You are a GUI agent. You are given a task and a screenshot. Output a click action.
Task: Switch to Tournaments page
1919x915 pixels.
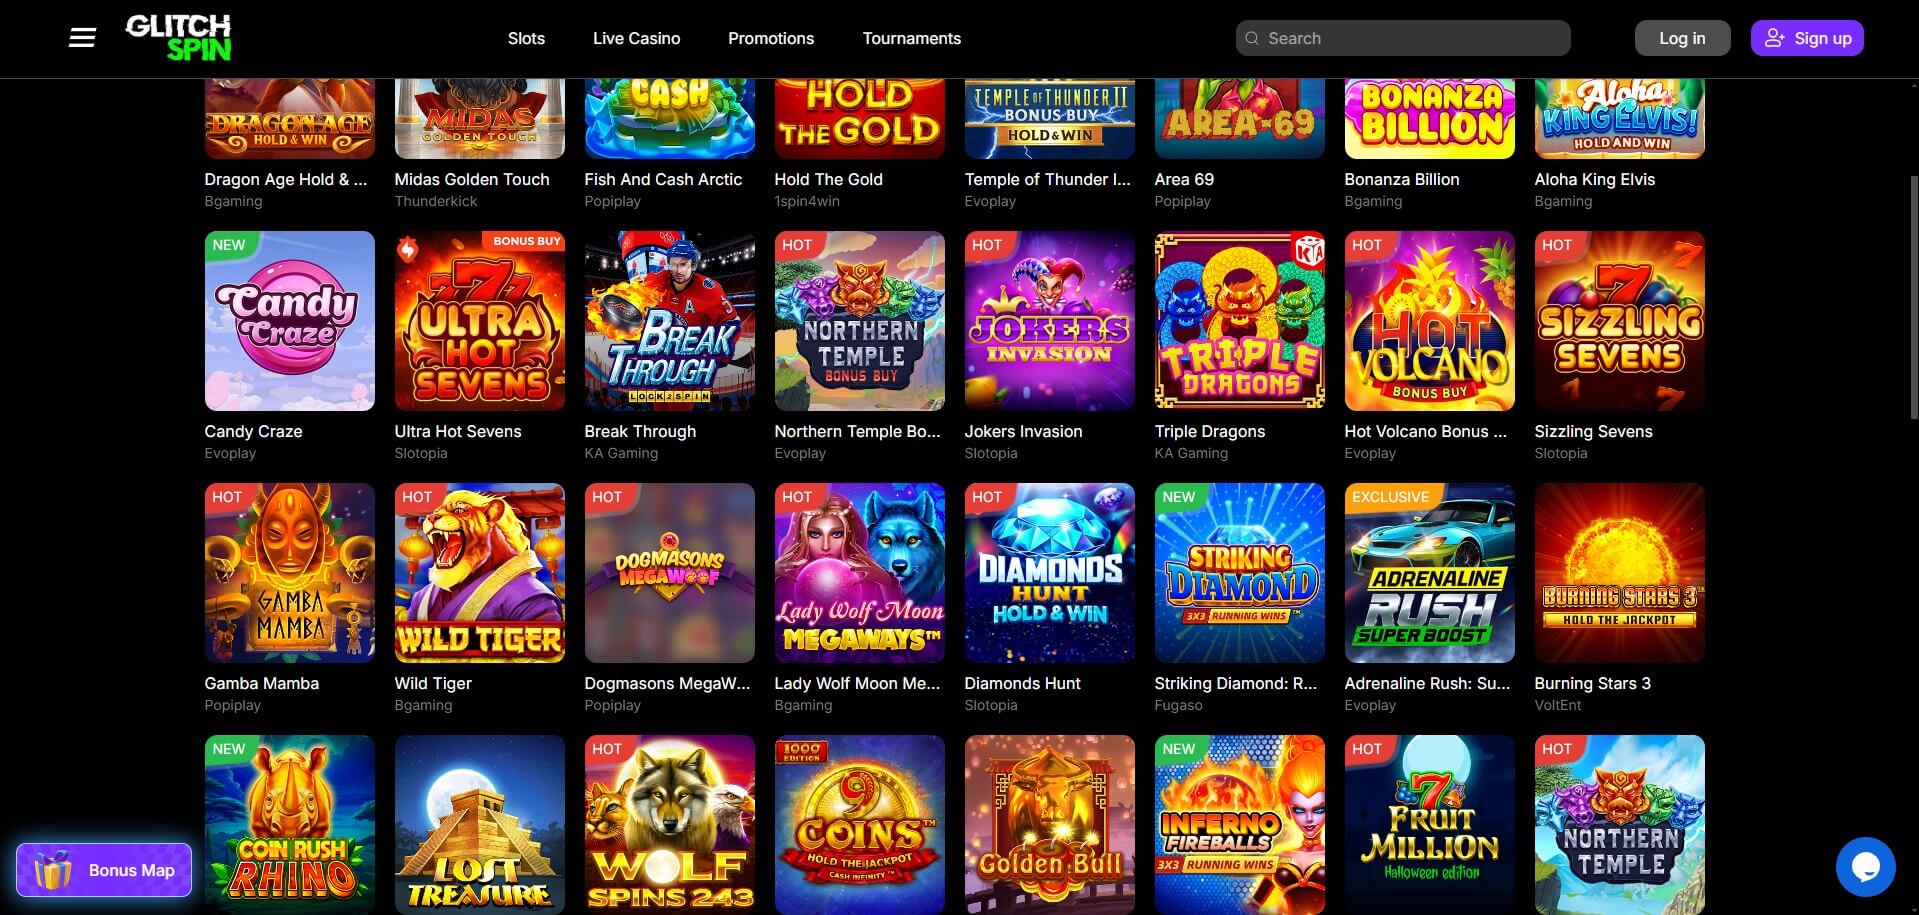pyautogui.click(x=912, y=38)
